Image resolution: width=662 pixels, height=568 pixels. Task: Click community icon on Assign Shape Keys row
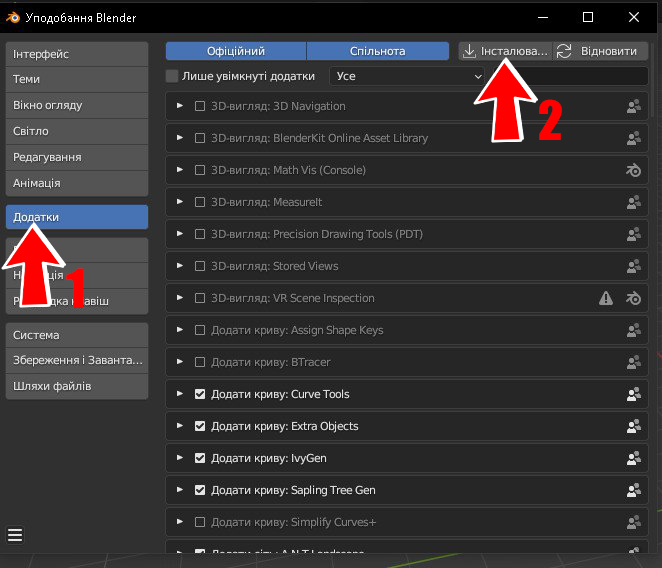[x=634, y=330]
